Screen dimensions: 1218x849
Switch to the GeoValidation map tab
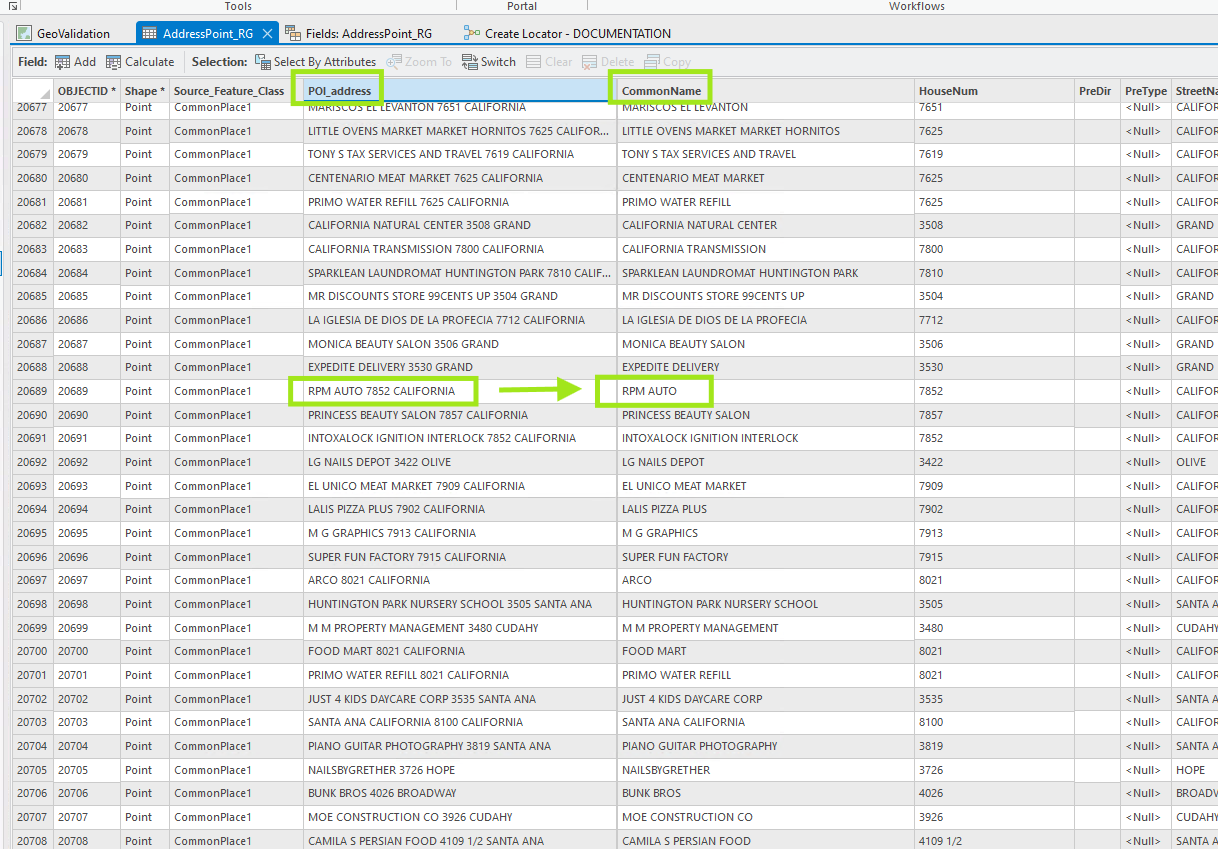(63, 33)
